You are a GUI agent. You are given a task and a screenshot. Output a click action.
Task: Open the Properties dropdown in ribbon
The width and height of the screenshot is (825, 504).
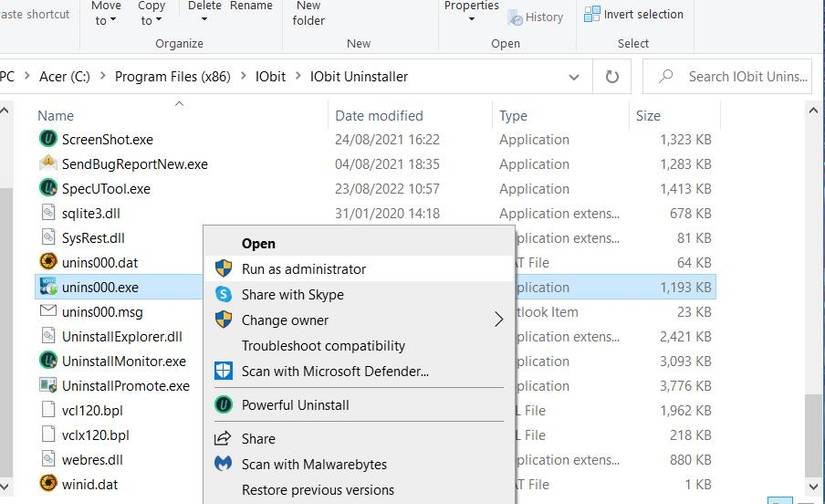pyautogui.click(x=471, y=19)
